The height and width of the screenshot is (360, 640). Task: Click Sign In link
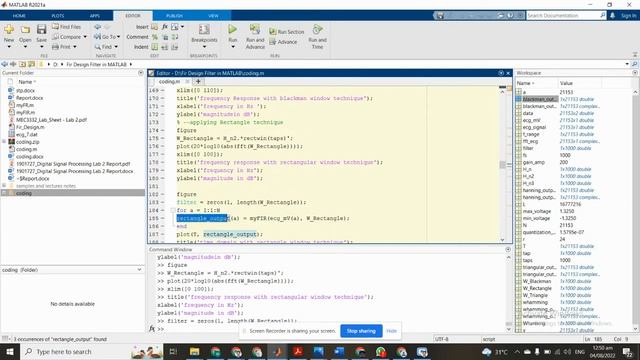[629, 16]
